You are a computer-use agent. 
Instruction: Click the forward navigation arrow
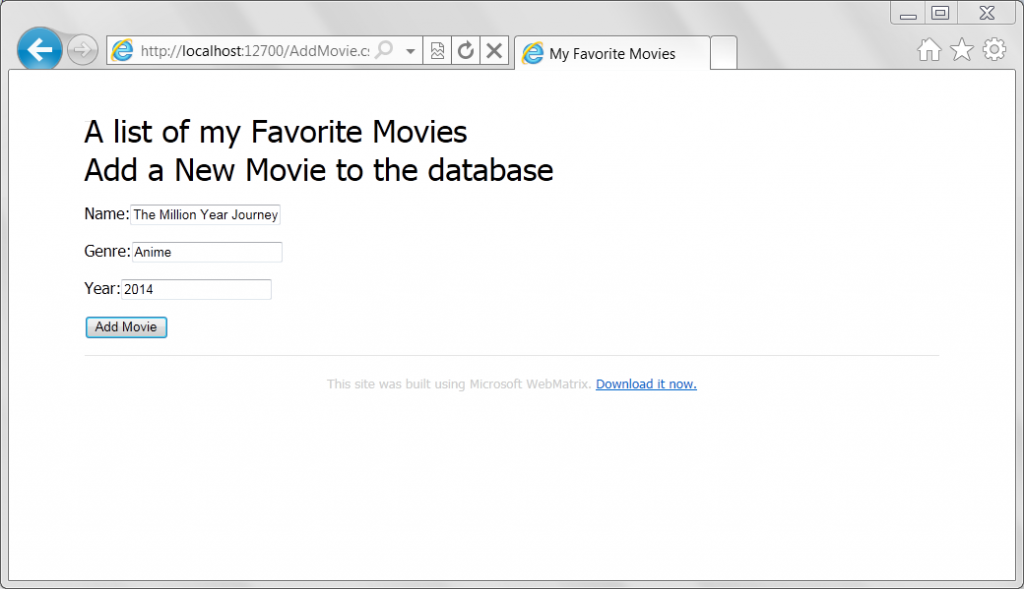click(82, 50)
